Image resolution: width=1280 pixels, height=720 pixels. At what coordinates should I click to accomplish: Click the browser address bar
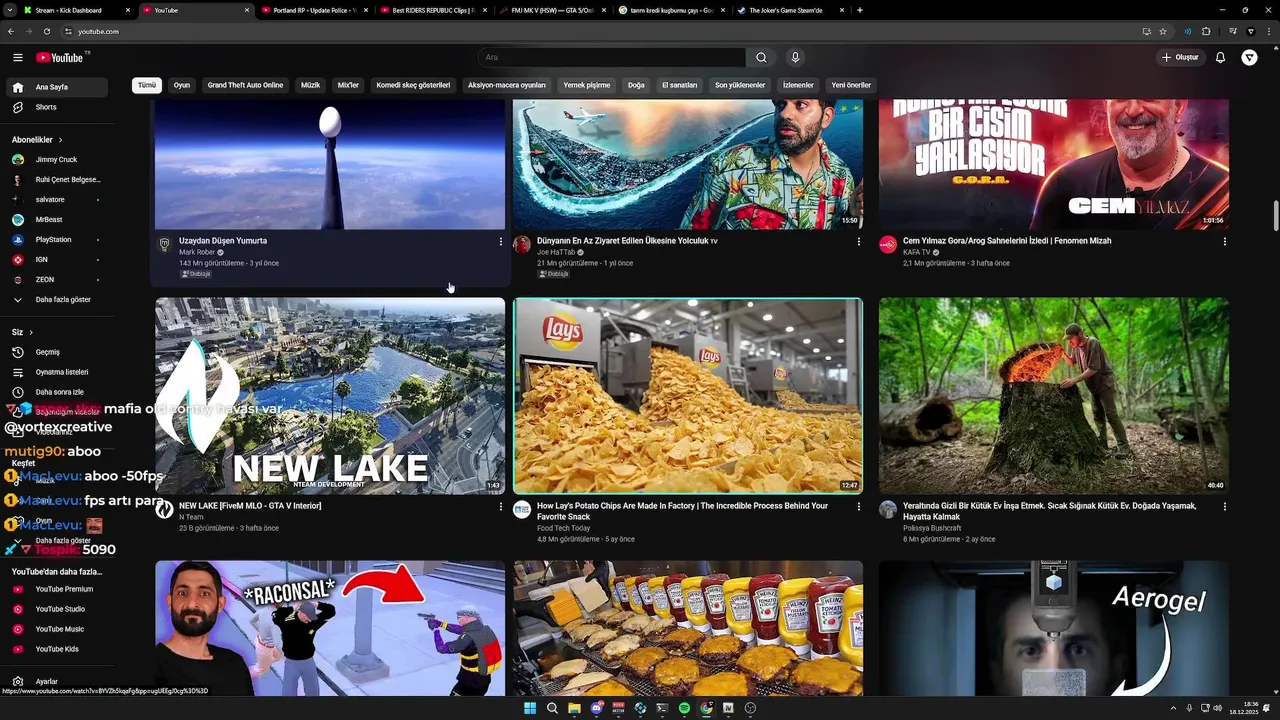[600, 31]
